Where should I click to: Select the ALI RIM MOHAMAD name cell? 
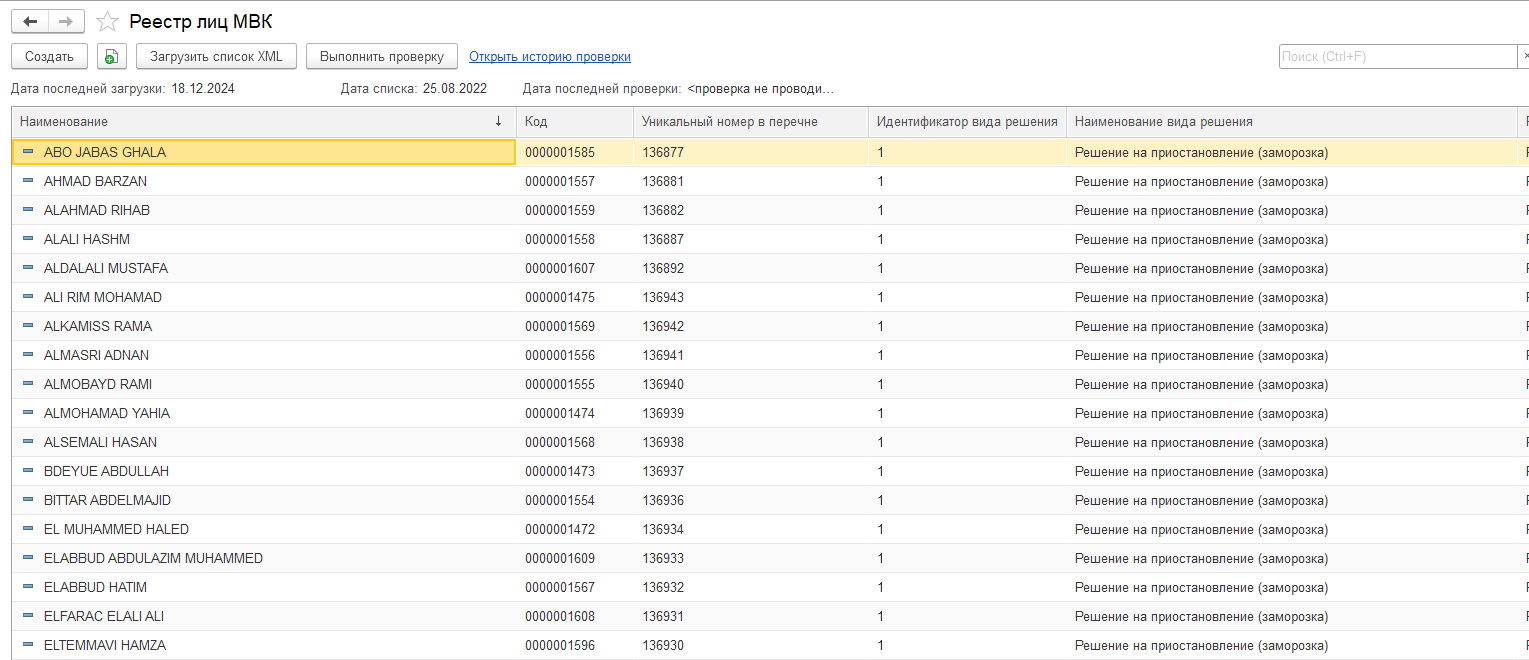coord(263,297)
